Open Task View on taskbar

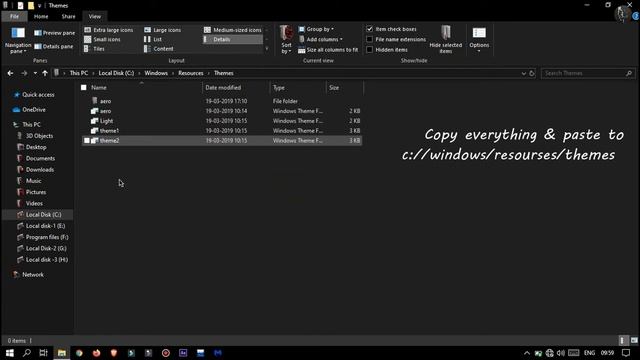43,353
